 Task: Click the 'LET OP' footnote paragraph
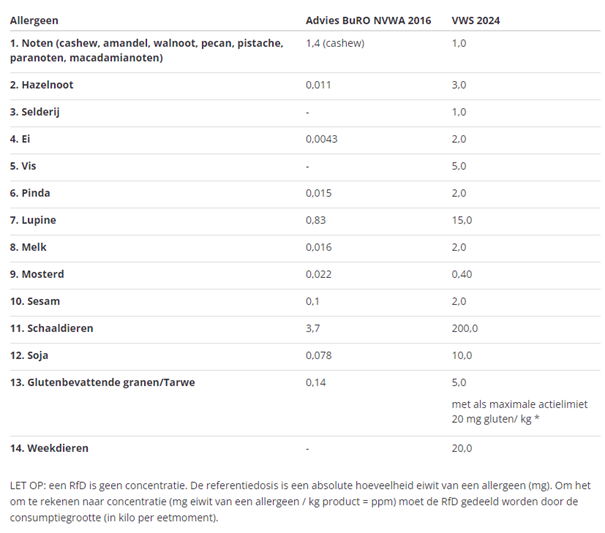[x=300, y=501]
